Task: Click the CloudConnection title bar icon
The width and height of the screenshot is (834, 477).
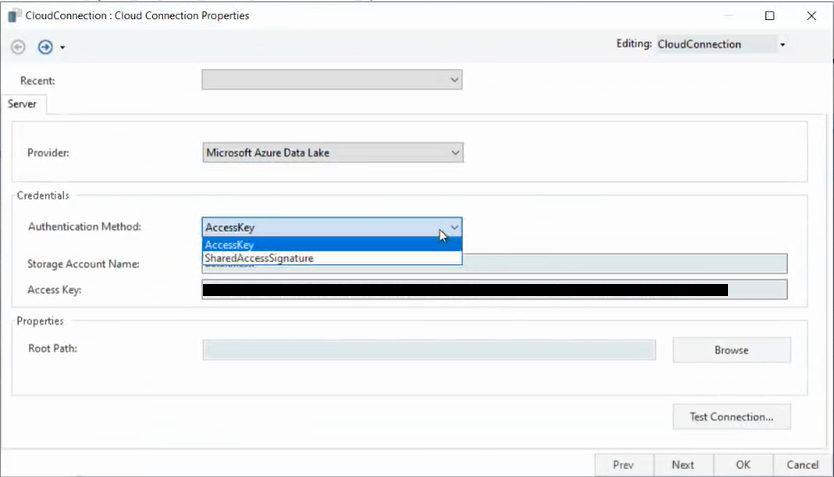Action: (x=14, y=16)
